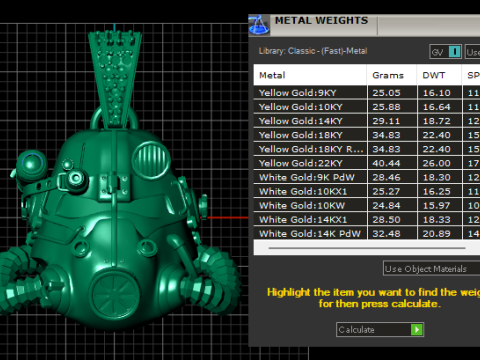Click the 25.05 grams cell
480x360 pixels.
coord(392,93)
